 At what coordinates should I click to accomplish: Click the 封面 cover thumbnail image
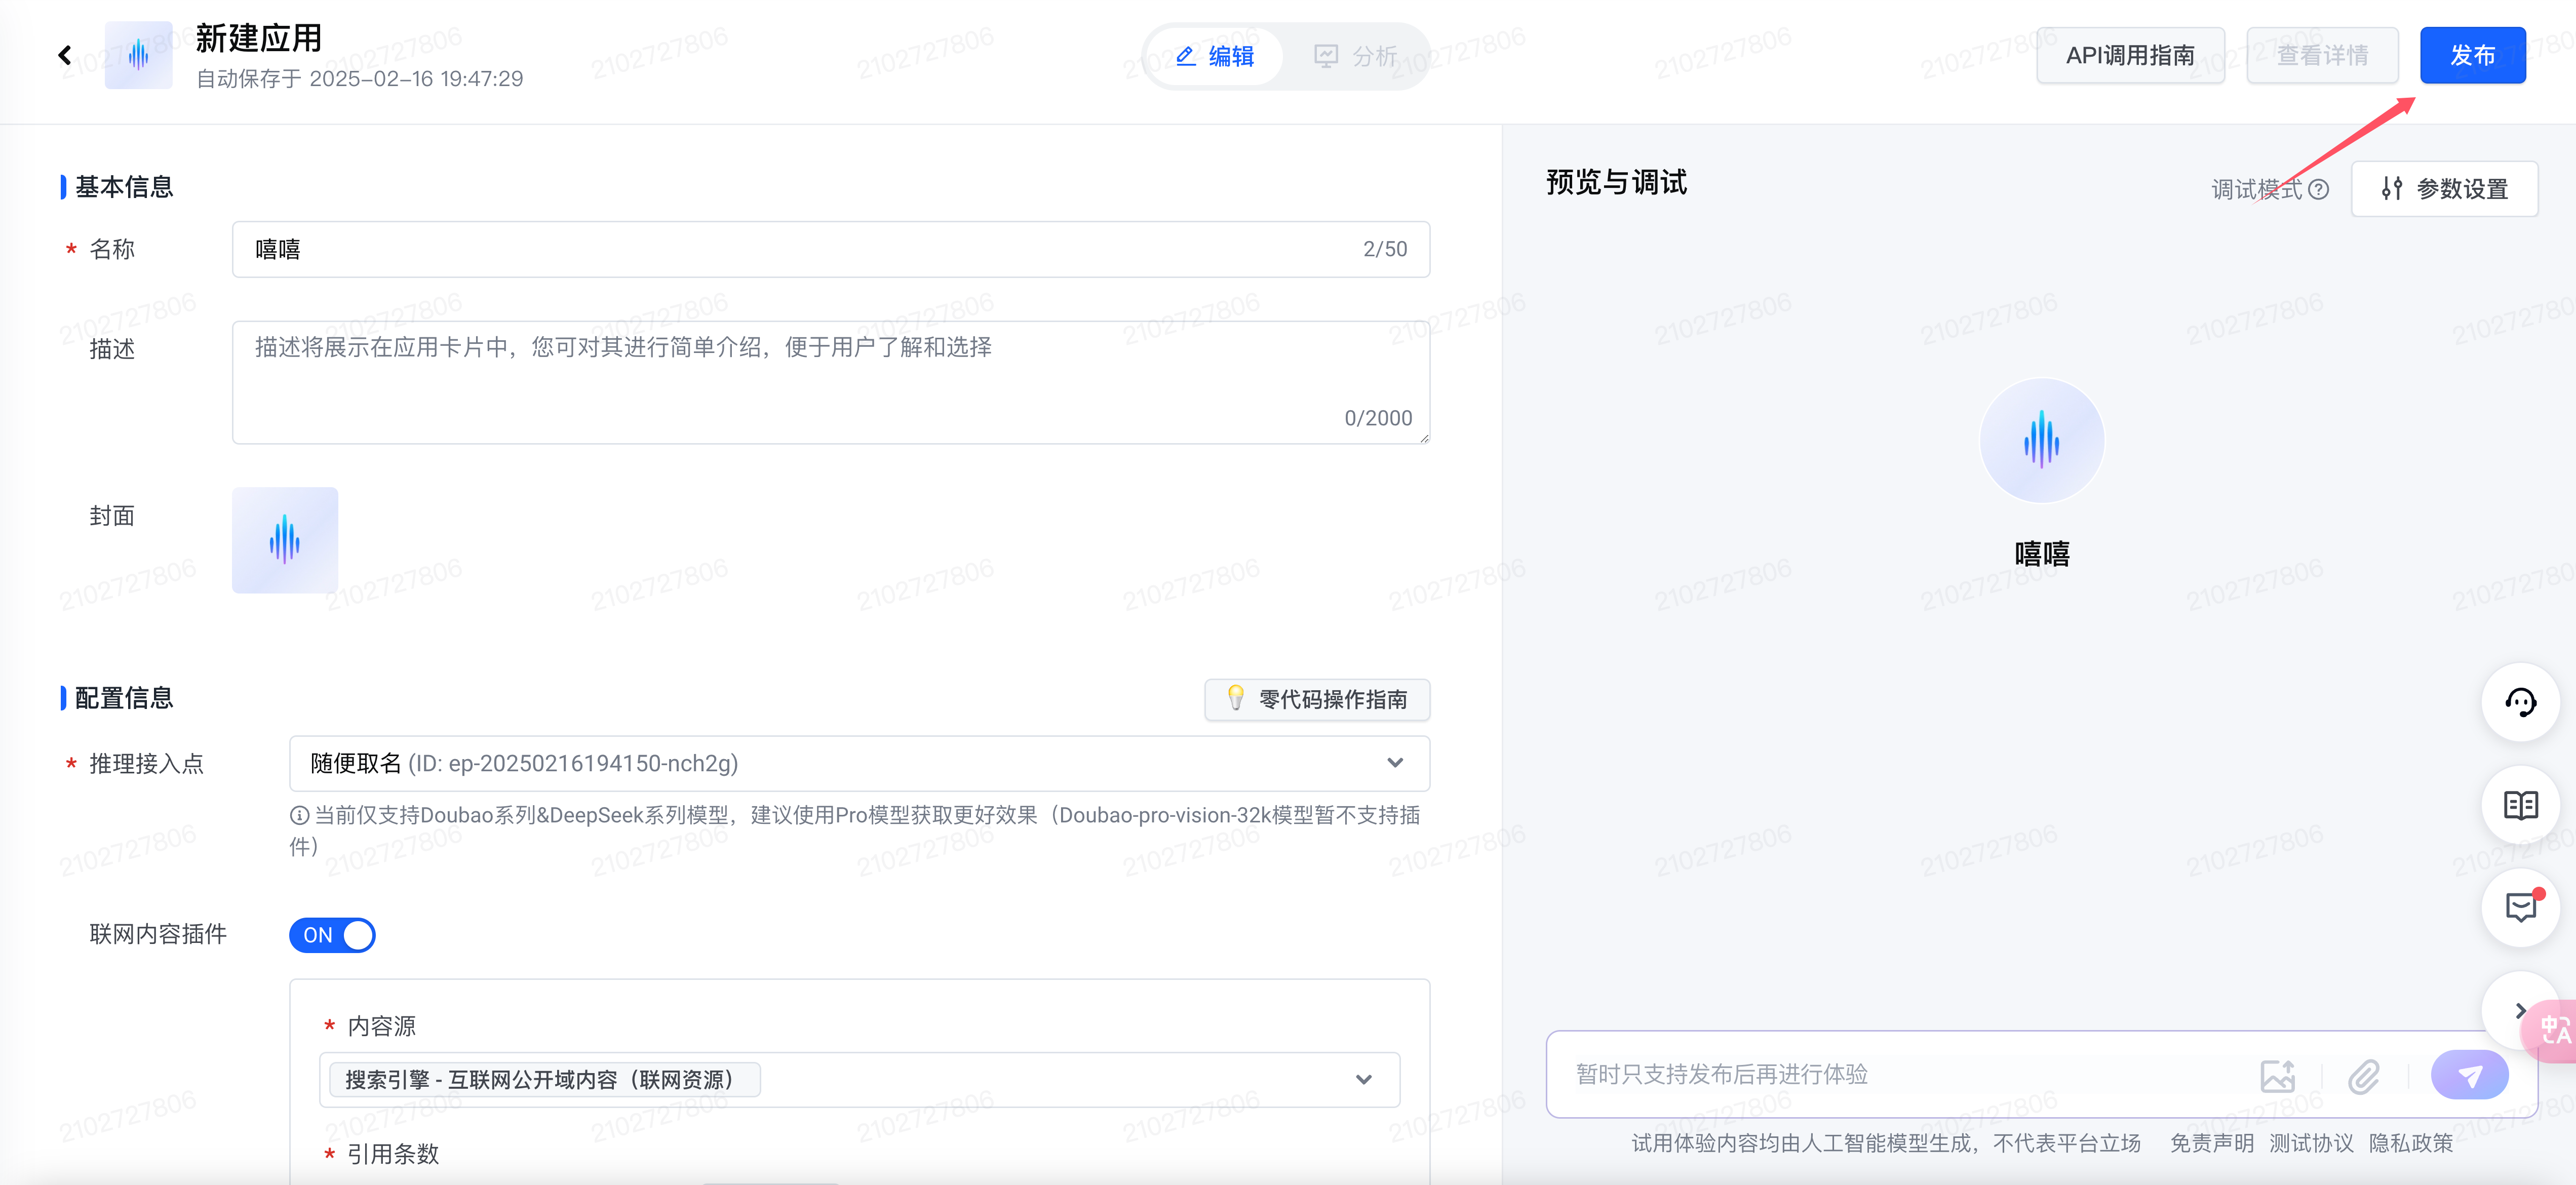(285, 540)
